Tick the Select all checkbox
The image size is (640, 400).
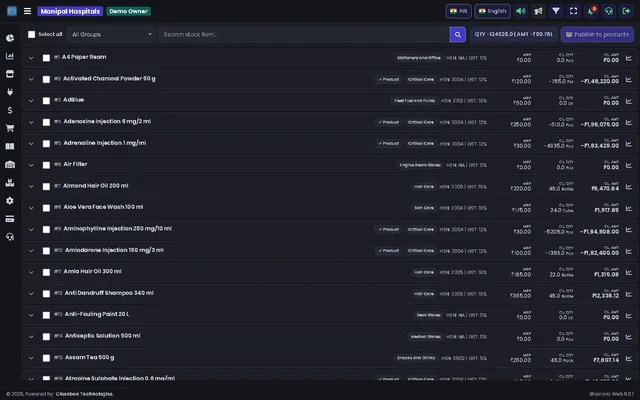tap(31, 34)
